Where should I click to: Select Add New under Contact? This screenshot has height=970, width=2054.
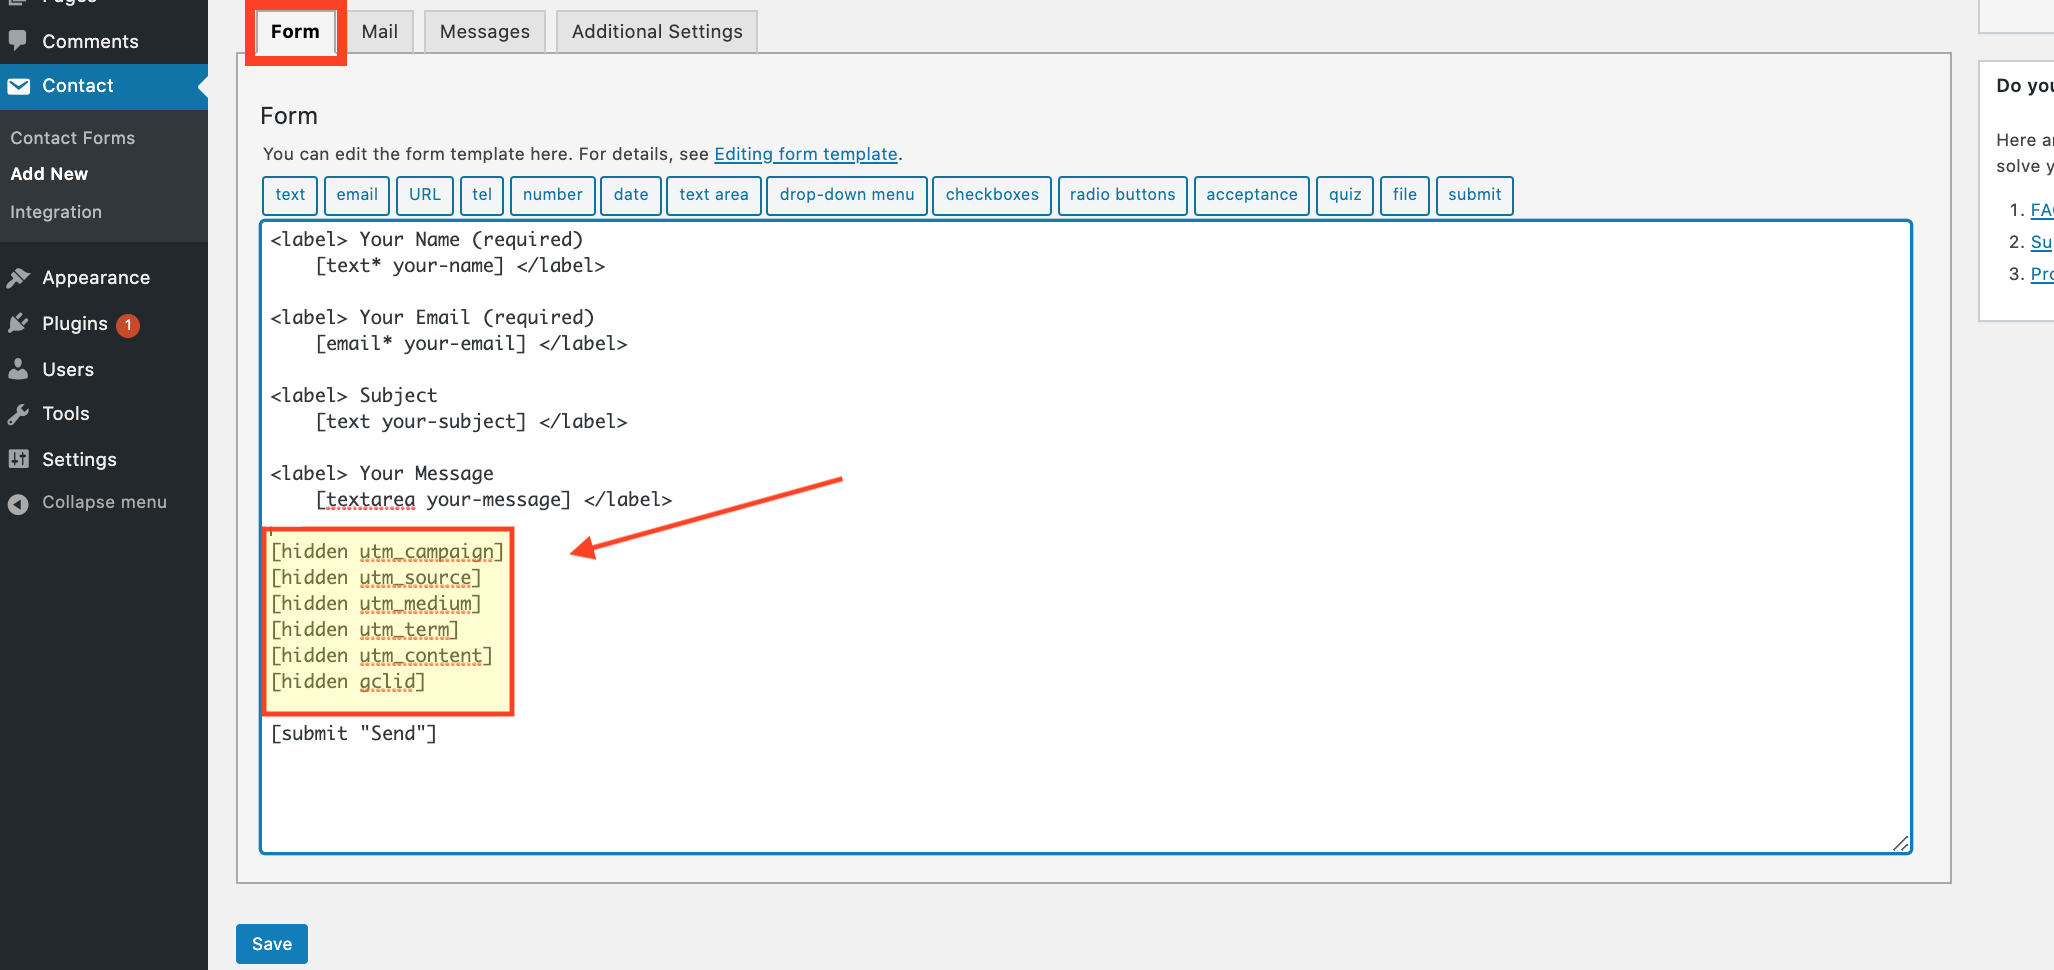pyautogui.click(x=49, y=173)
